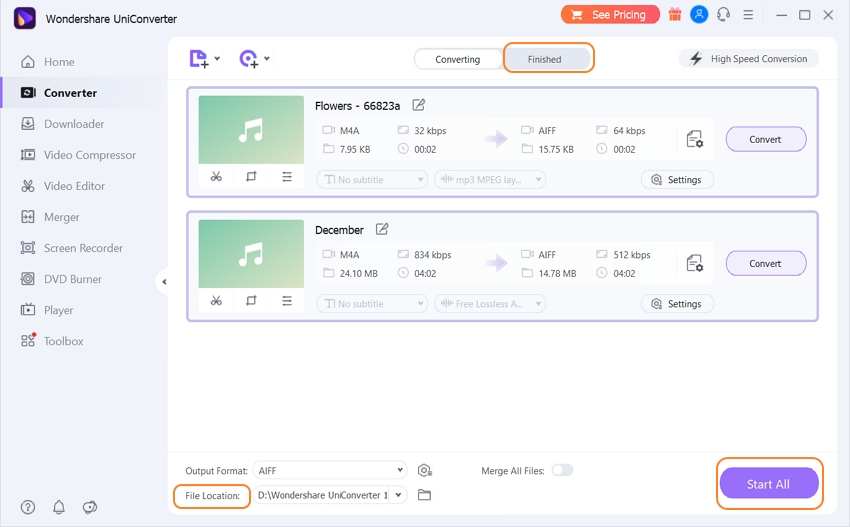The height and width of the screenshot is (527, 850).
Task: Click the See Pricing button
Action: pyautogui.click(x=610, y=15)
